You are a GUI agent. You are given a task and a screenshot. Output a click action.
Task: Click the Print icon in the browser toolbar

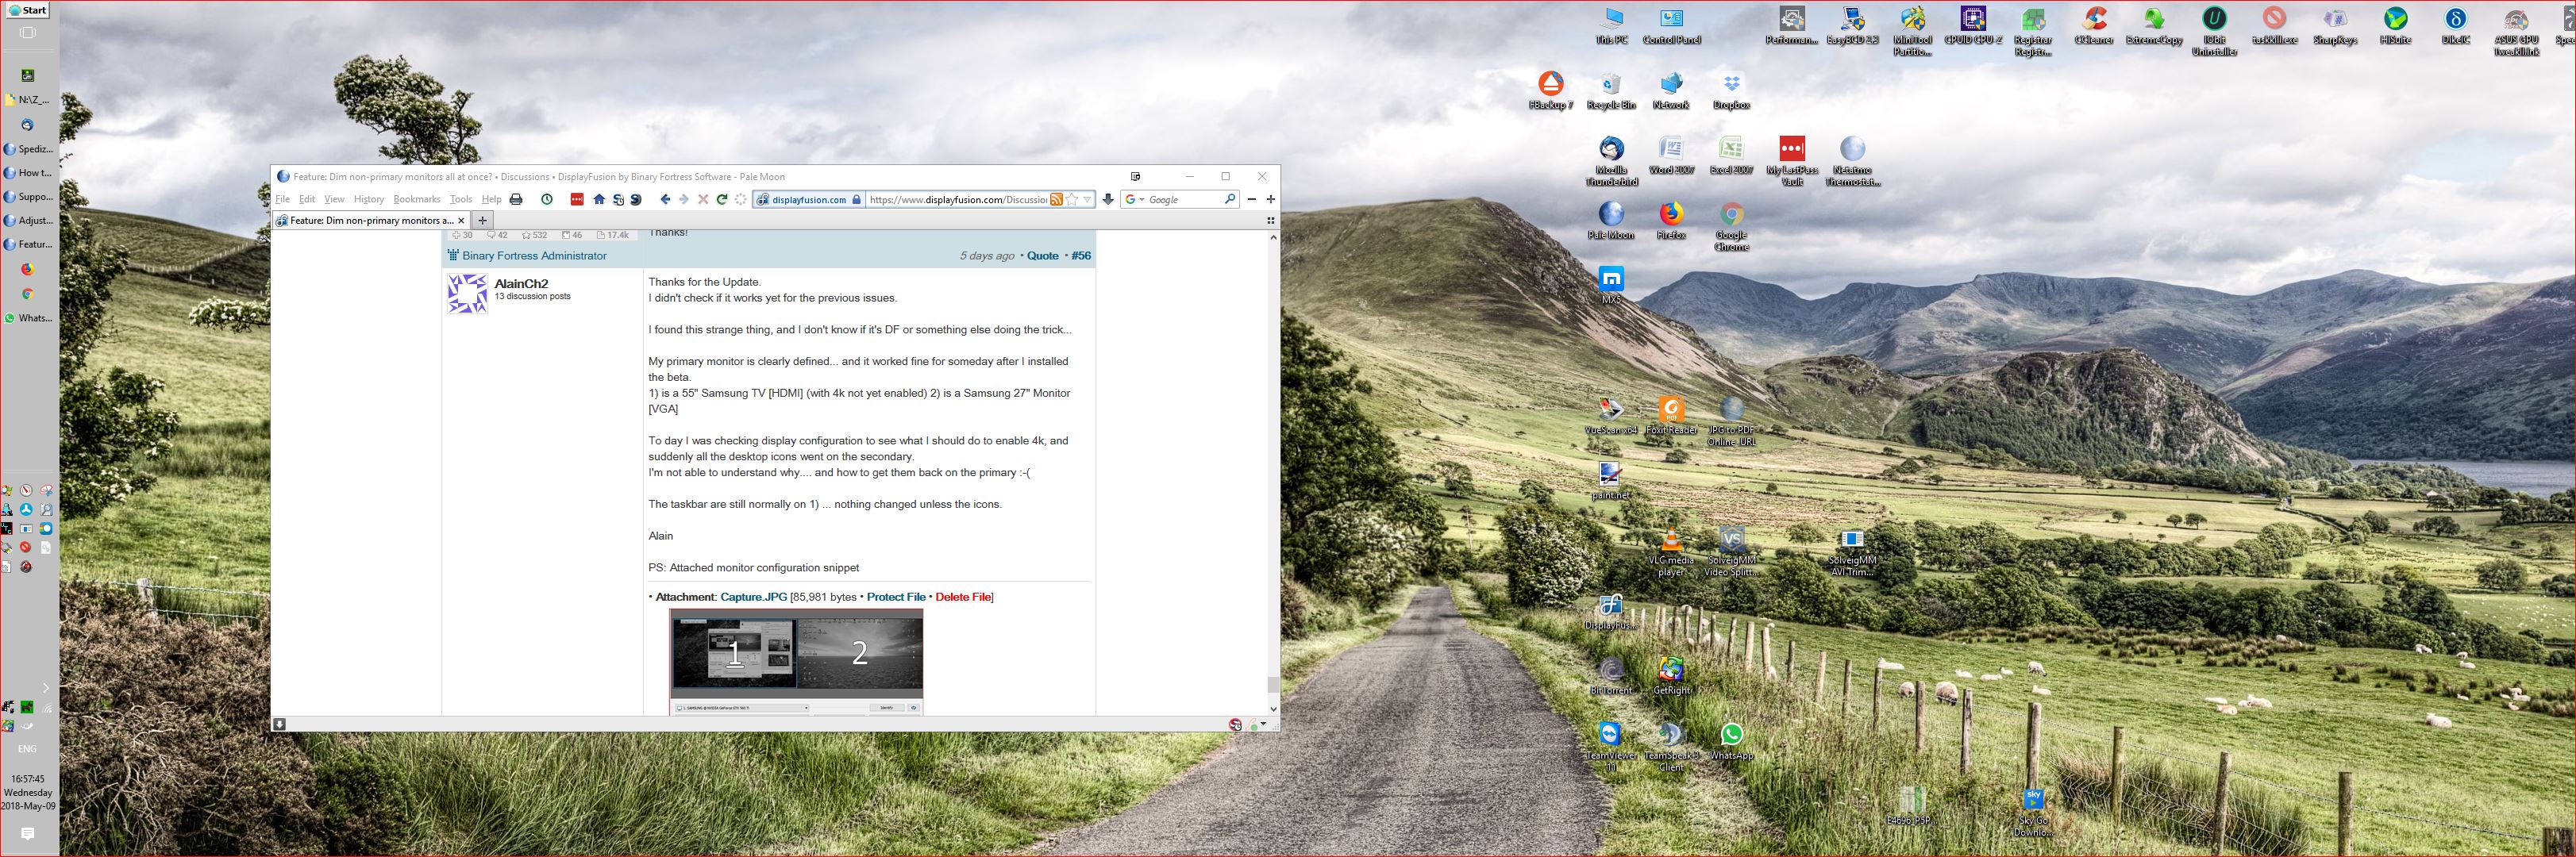(516, 200)
